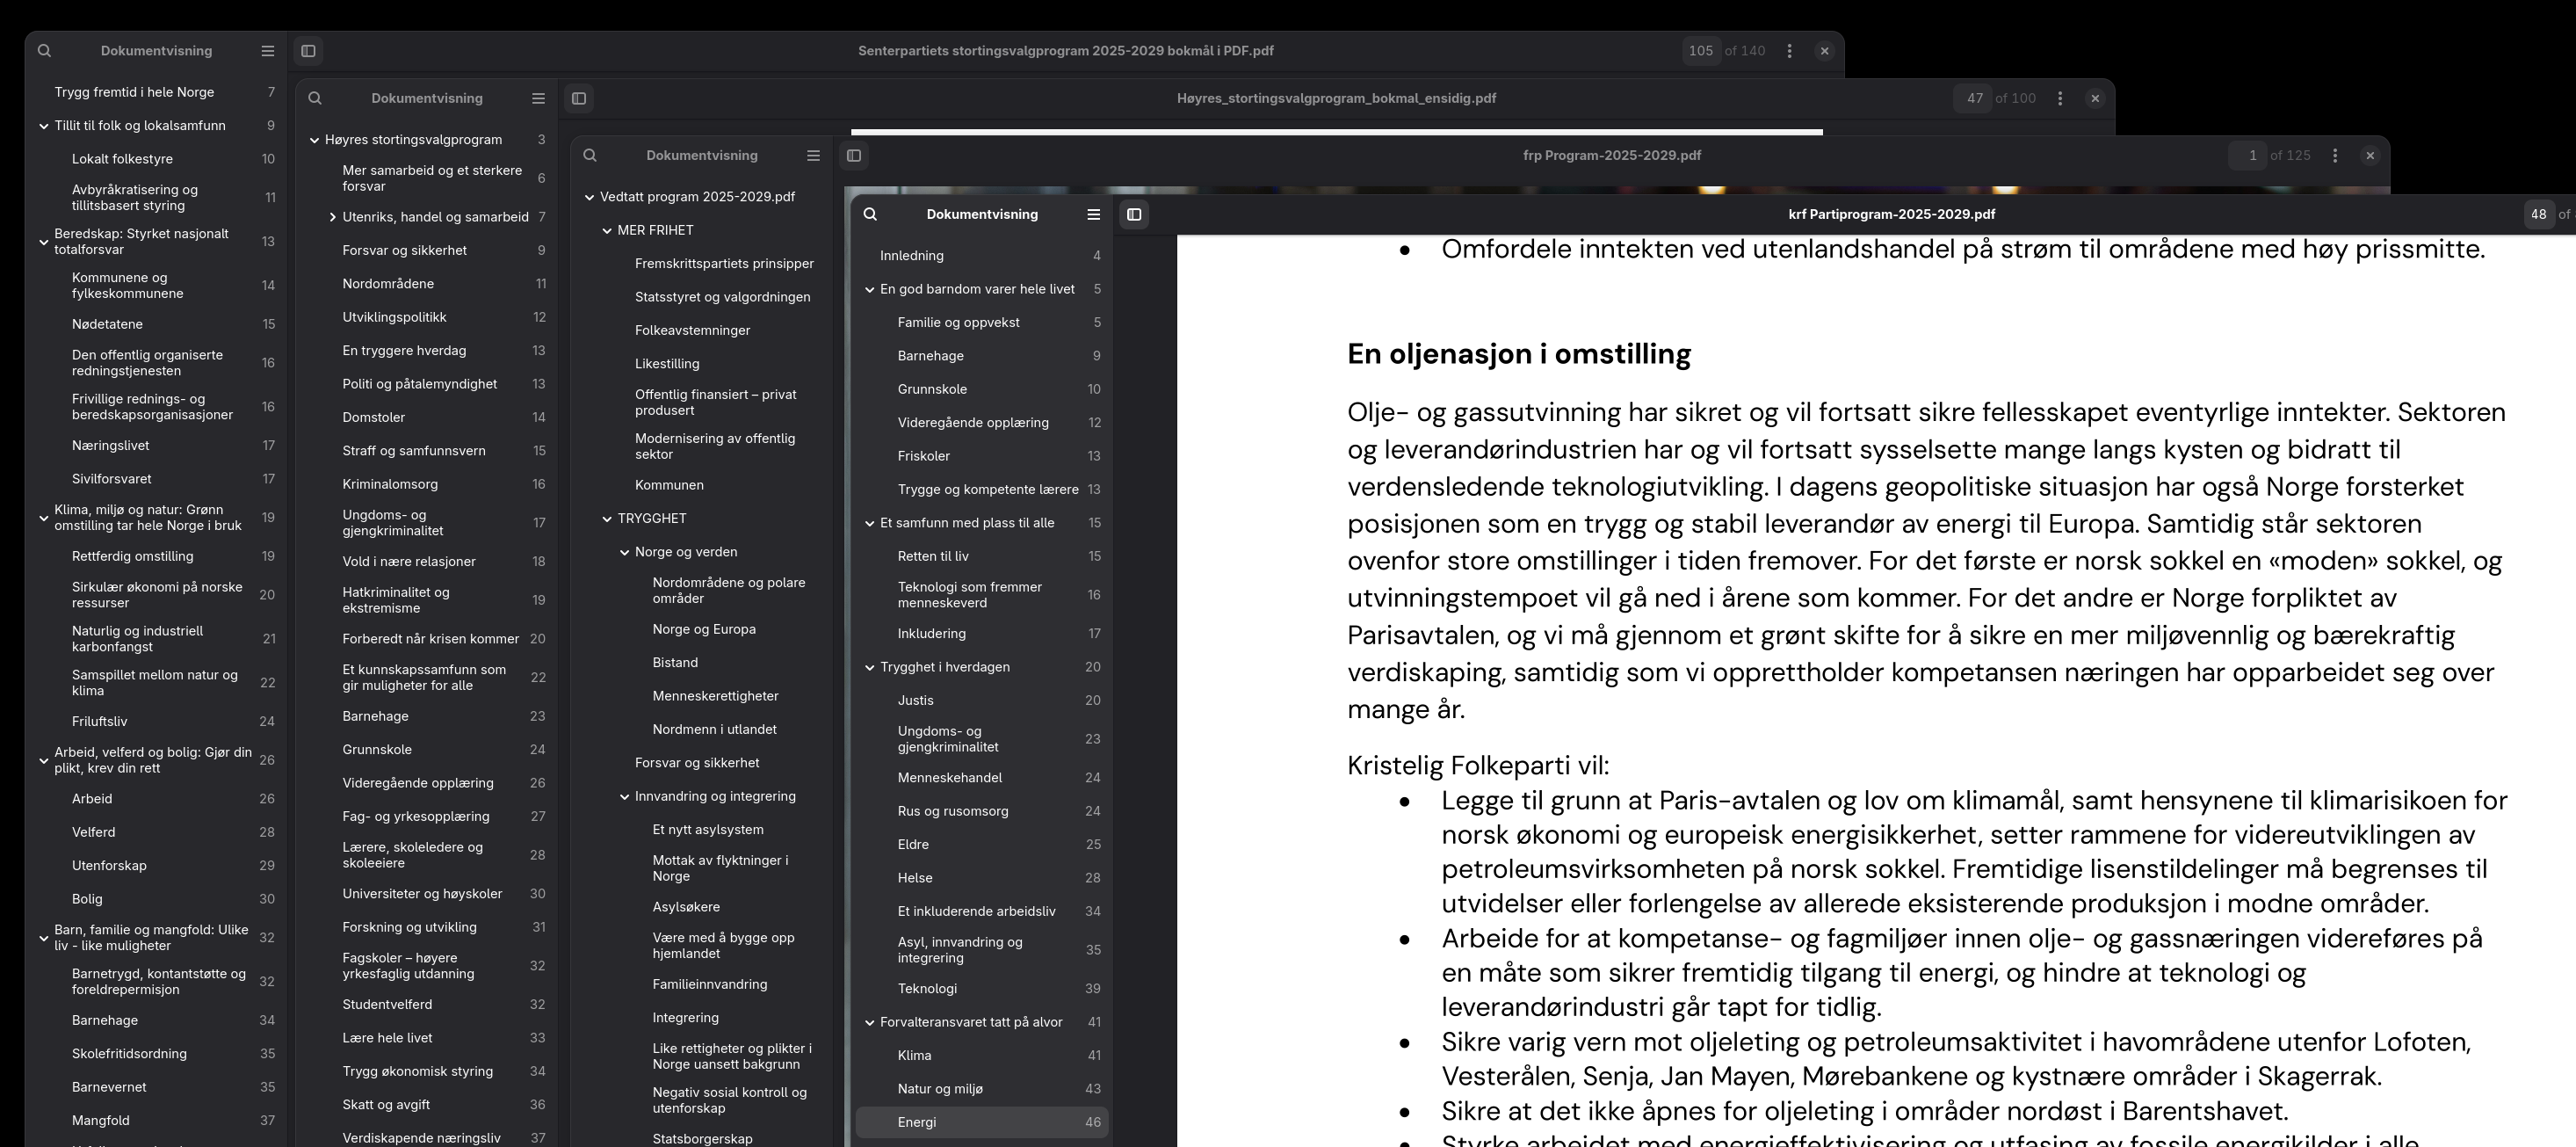Viewport: 2576px width, 1147px height.
Task: Open three-dot menu of Høyre window
Action: click(x=2060, y=98)
